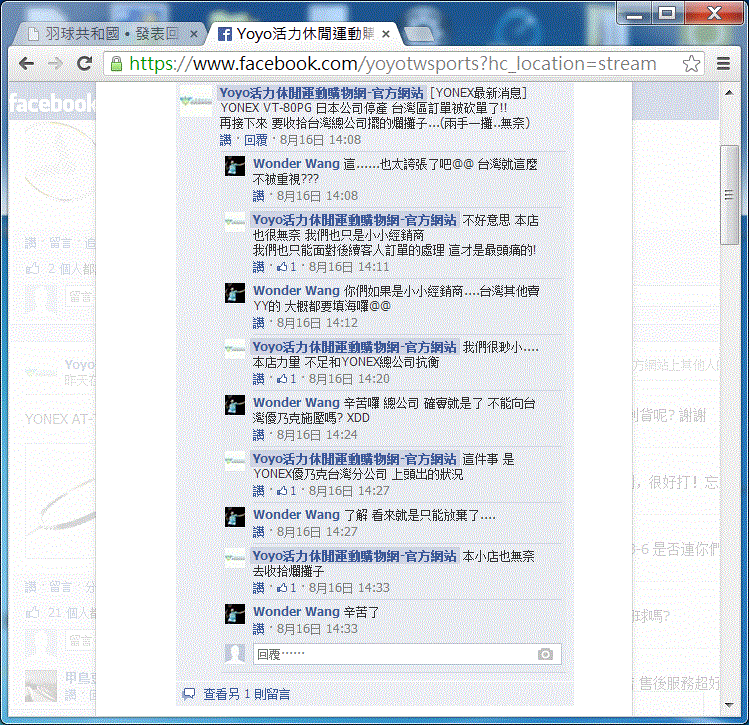This screenshot has width=749, height=725.
Task: Click the 8月16日 14:20 timestamp
Action: [x=349, y=379]
